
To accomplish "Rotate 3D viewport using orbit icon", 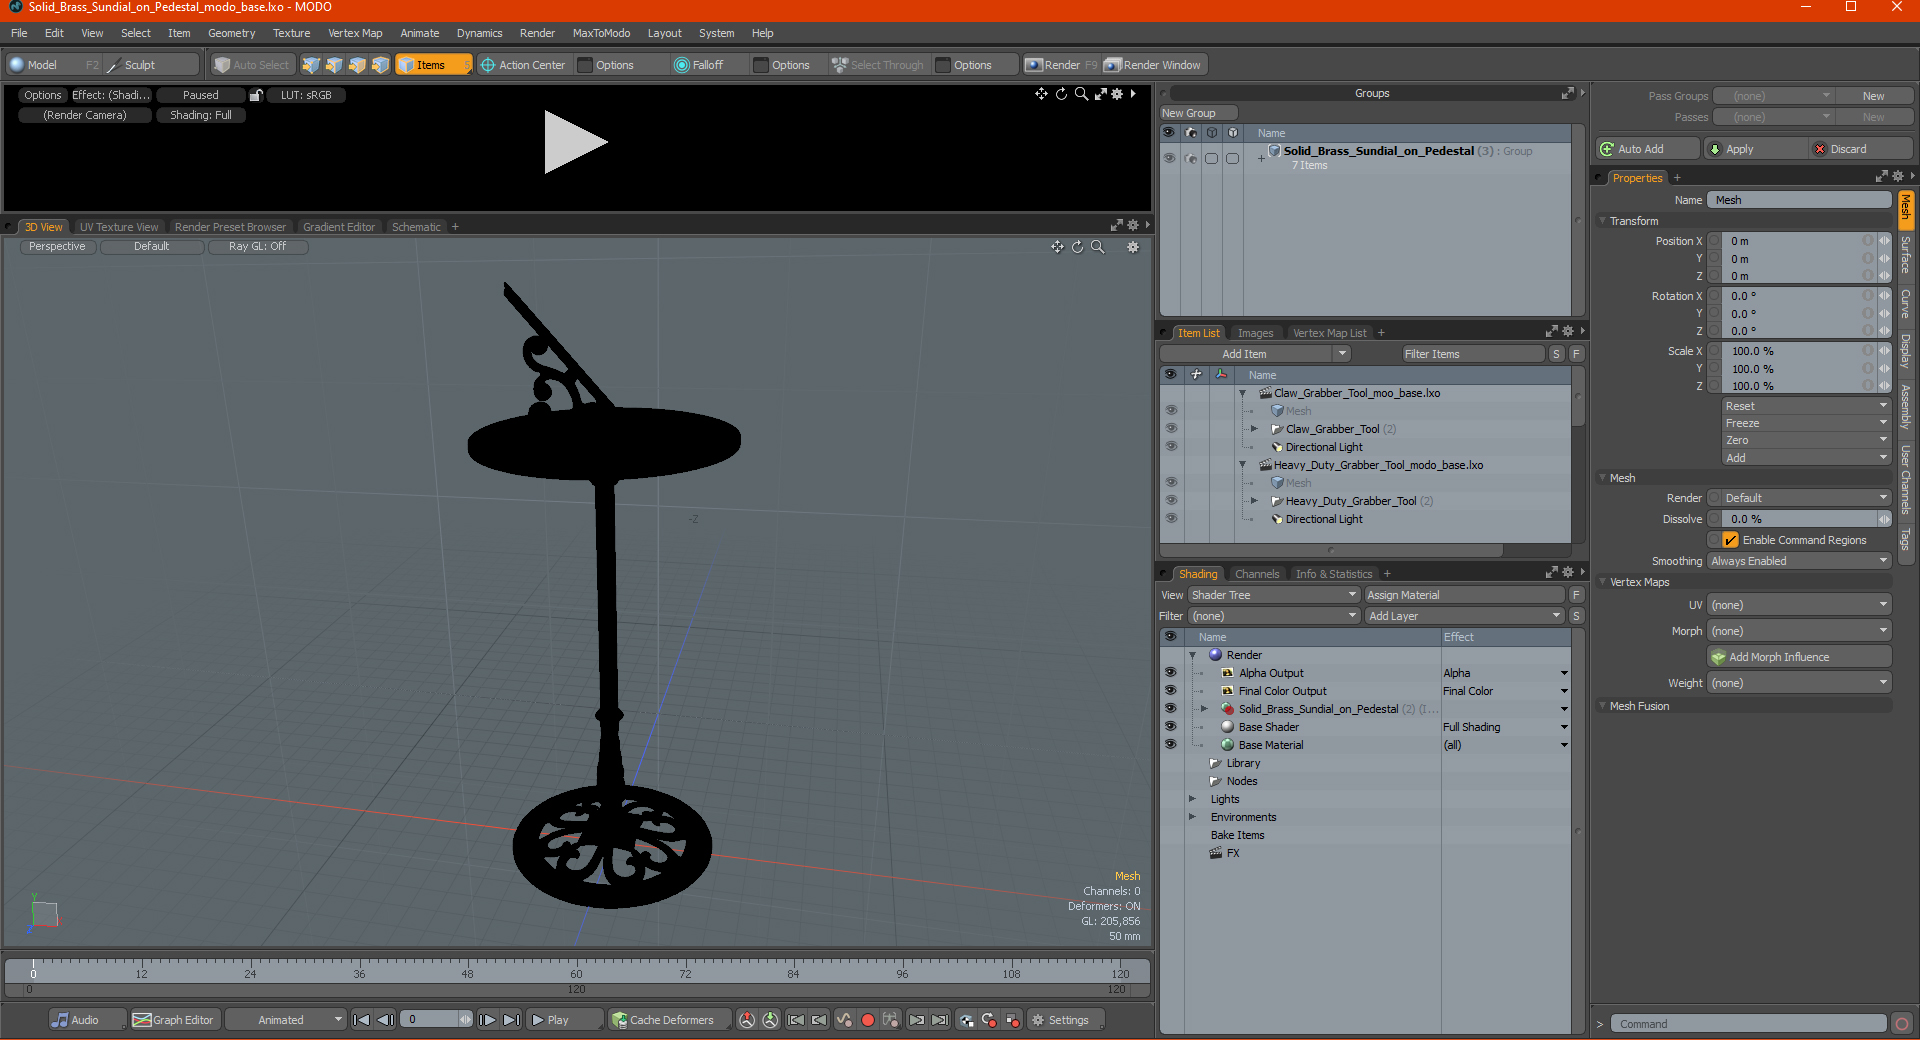I will 1077,247.
